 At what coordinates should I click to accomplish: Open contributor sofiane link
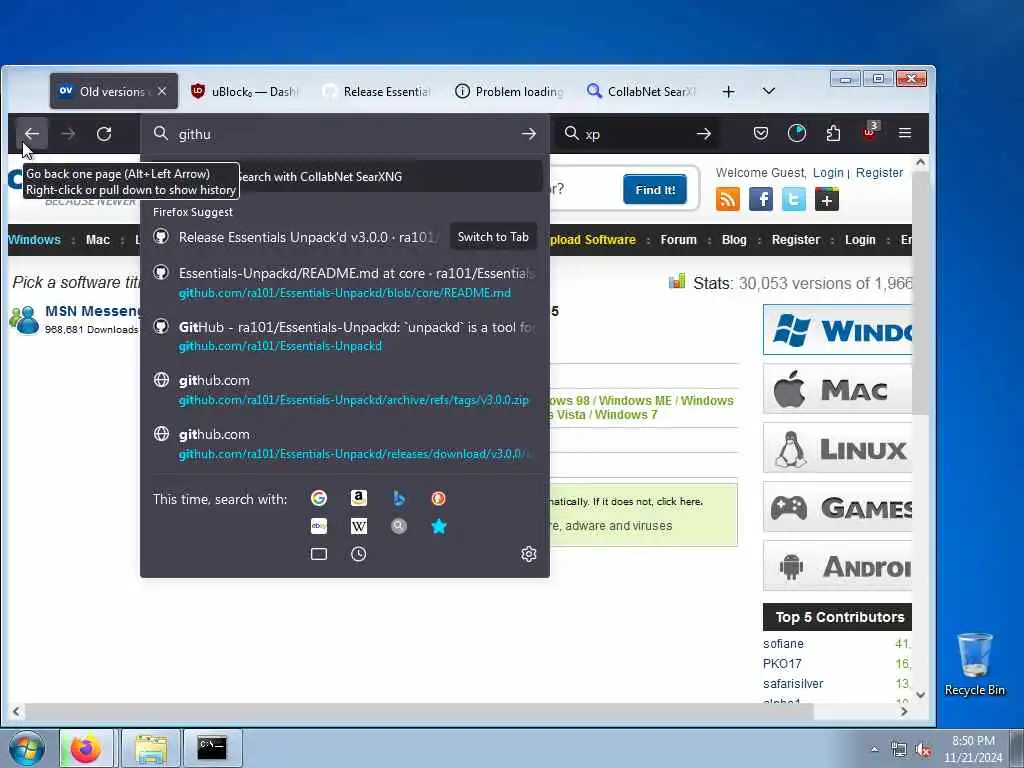(x=783, y=644)
